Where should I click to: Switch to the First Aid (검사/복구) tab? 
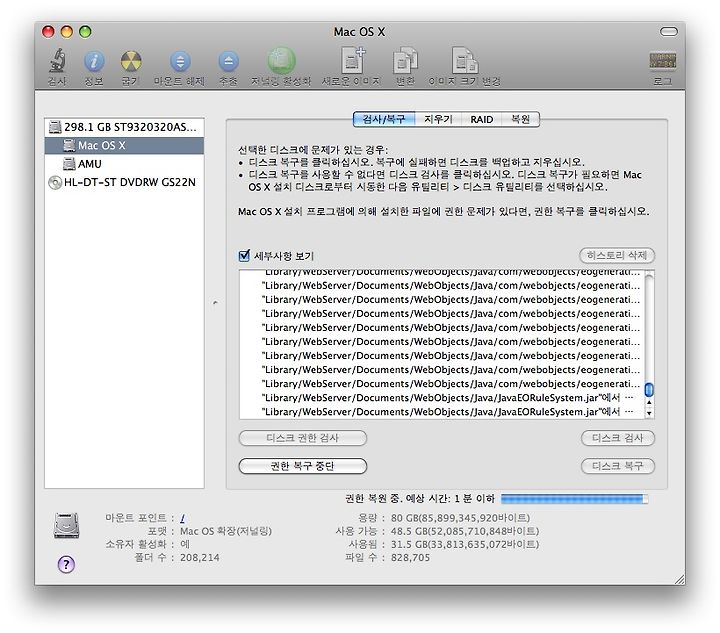click(x=384, y=119)
